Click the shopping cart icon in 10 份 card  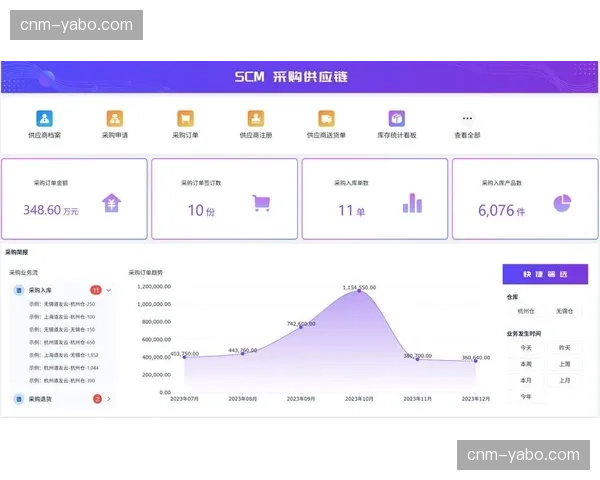[262, 203]
